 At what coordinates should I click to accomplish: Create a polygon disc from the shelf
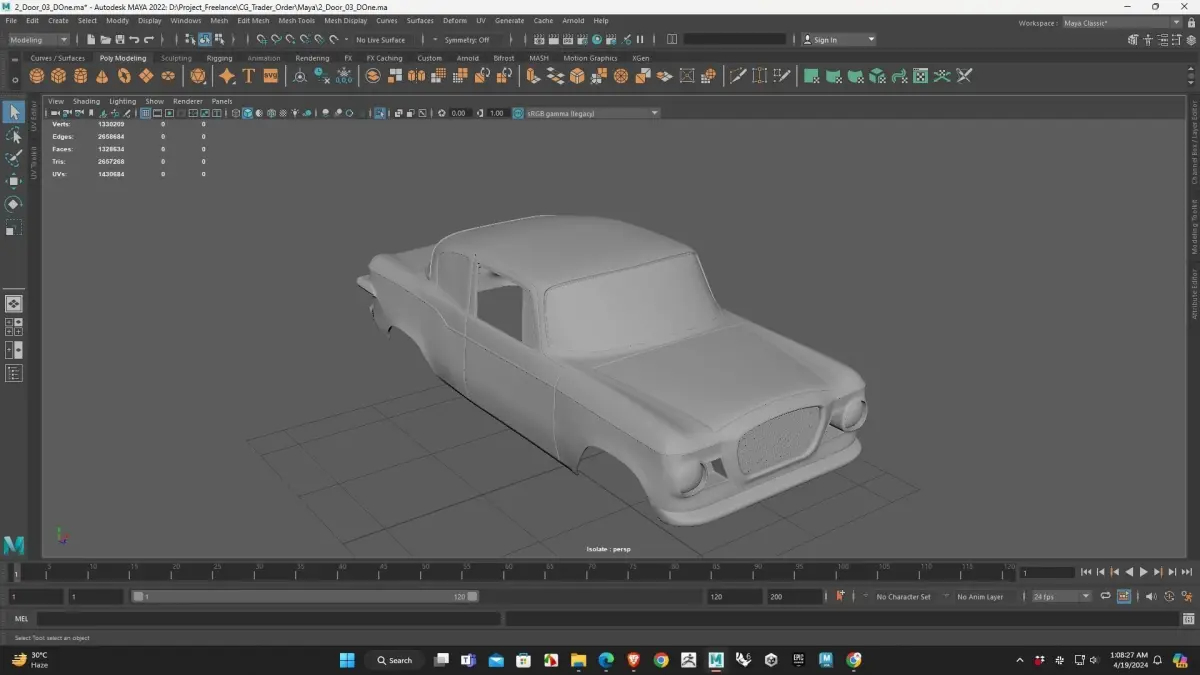point(168,76)
